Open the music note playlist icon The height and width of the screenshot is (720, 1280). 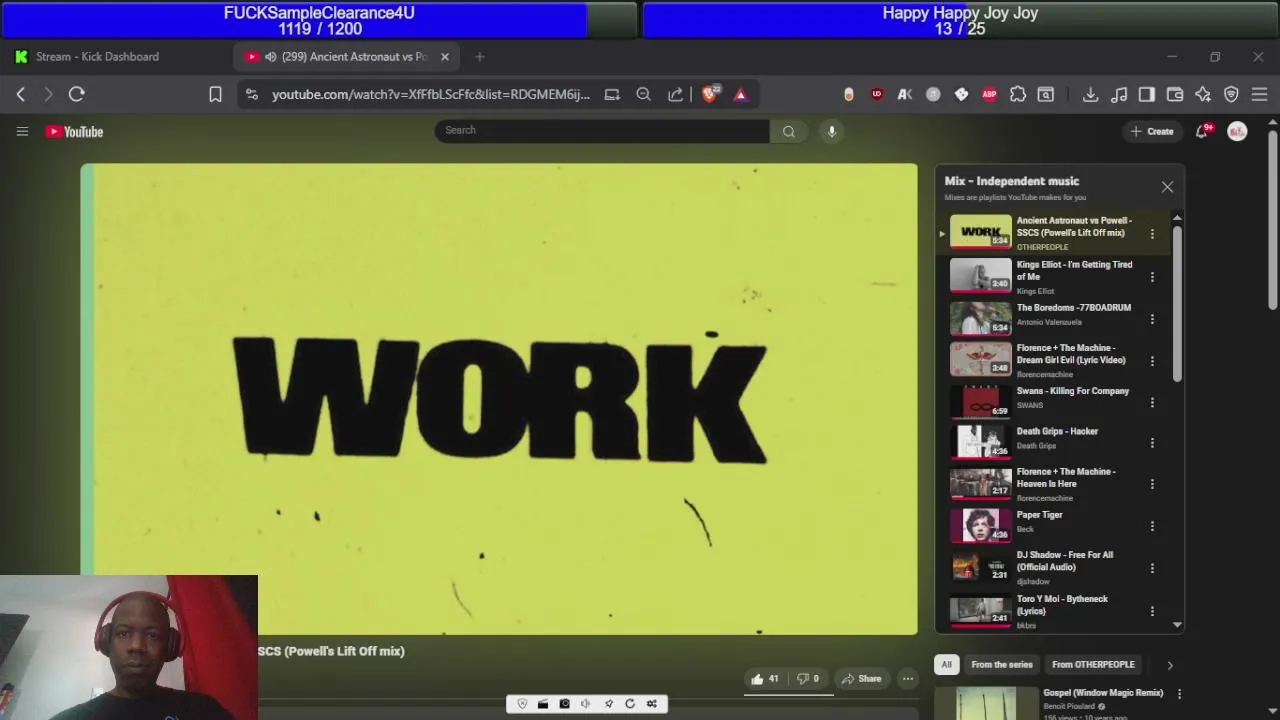(1119, 94)
